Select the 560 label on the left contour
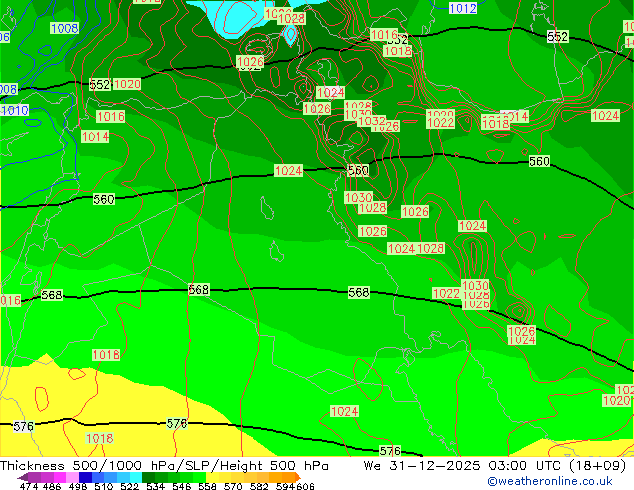The image size is (634, 490). tap(103, 199)
